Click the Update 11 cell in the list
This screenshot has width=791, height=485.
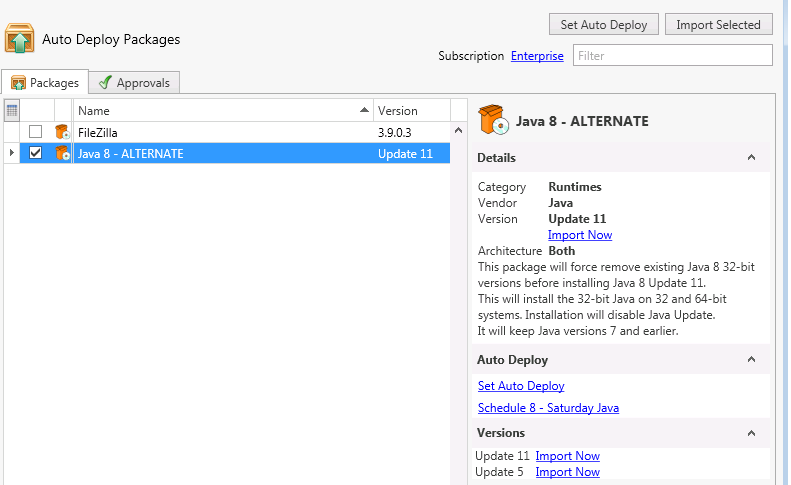coord(405,153)
